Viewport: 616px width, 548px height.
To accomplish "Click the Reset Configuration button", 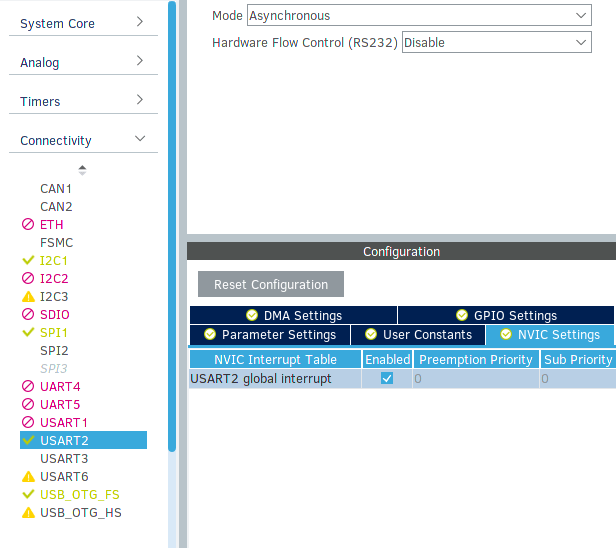I will [x=271, y=285].
